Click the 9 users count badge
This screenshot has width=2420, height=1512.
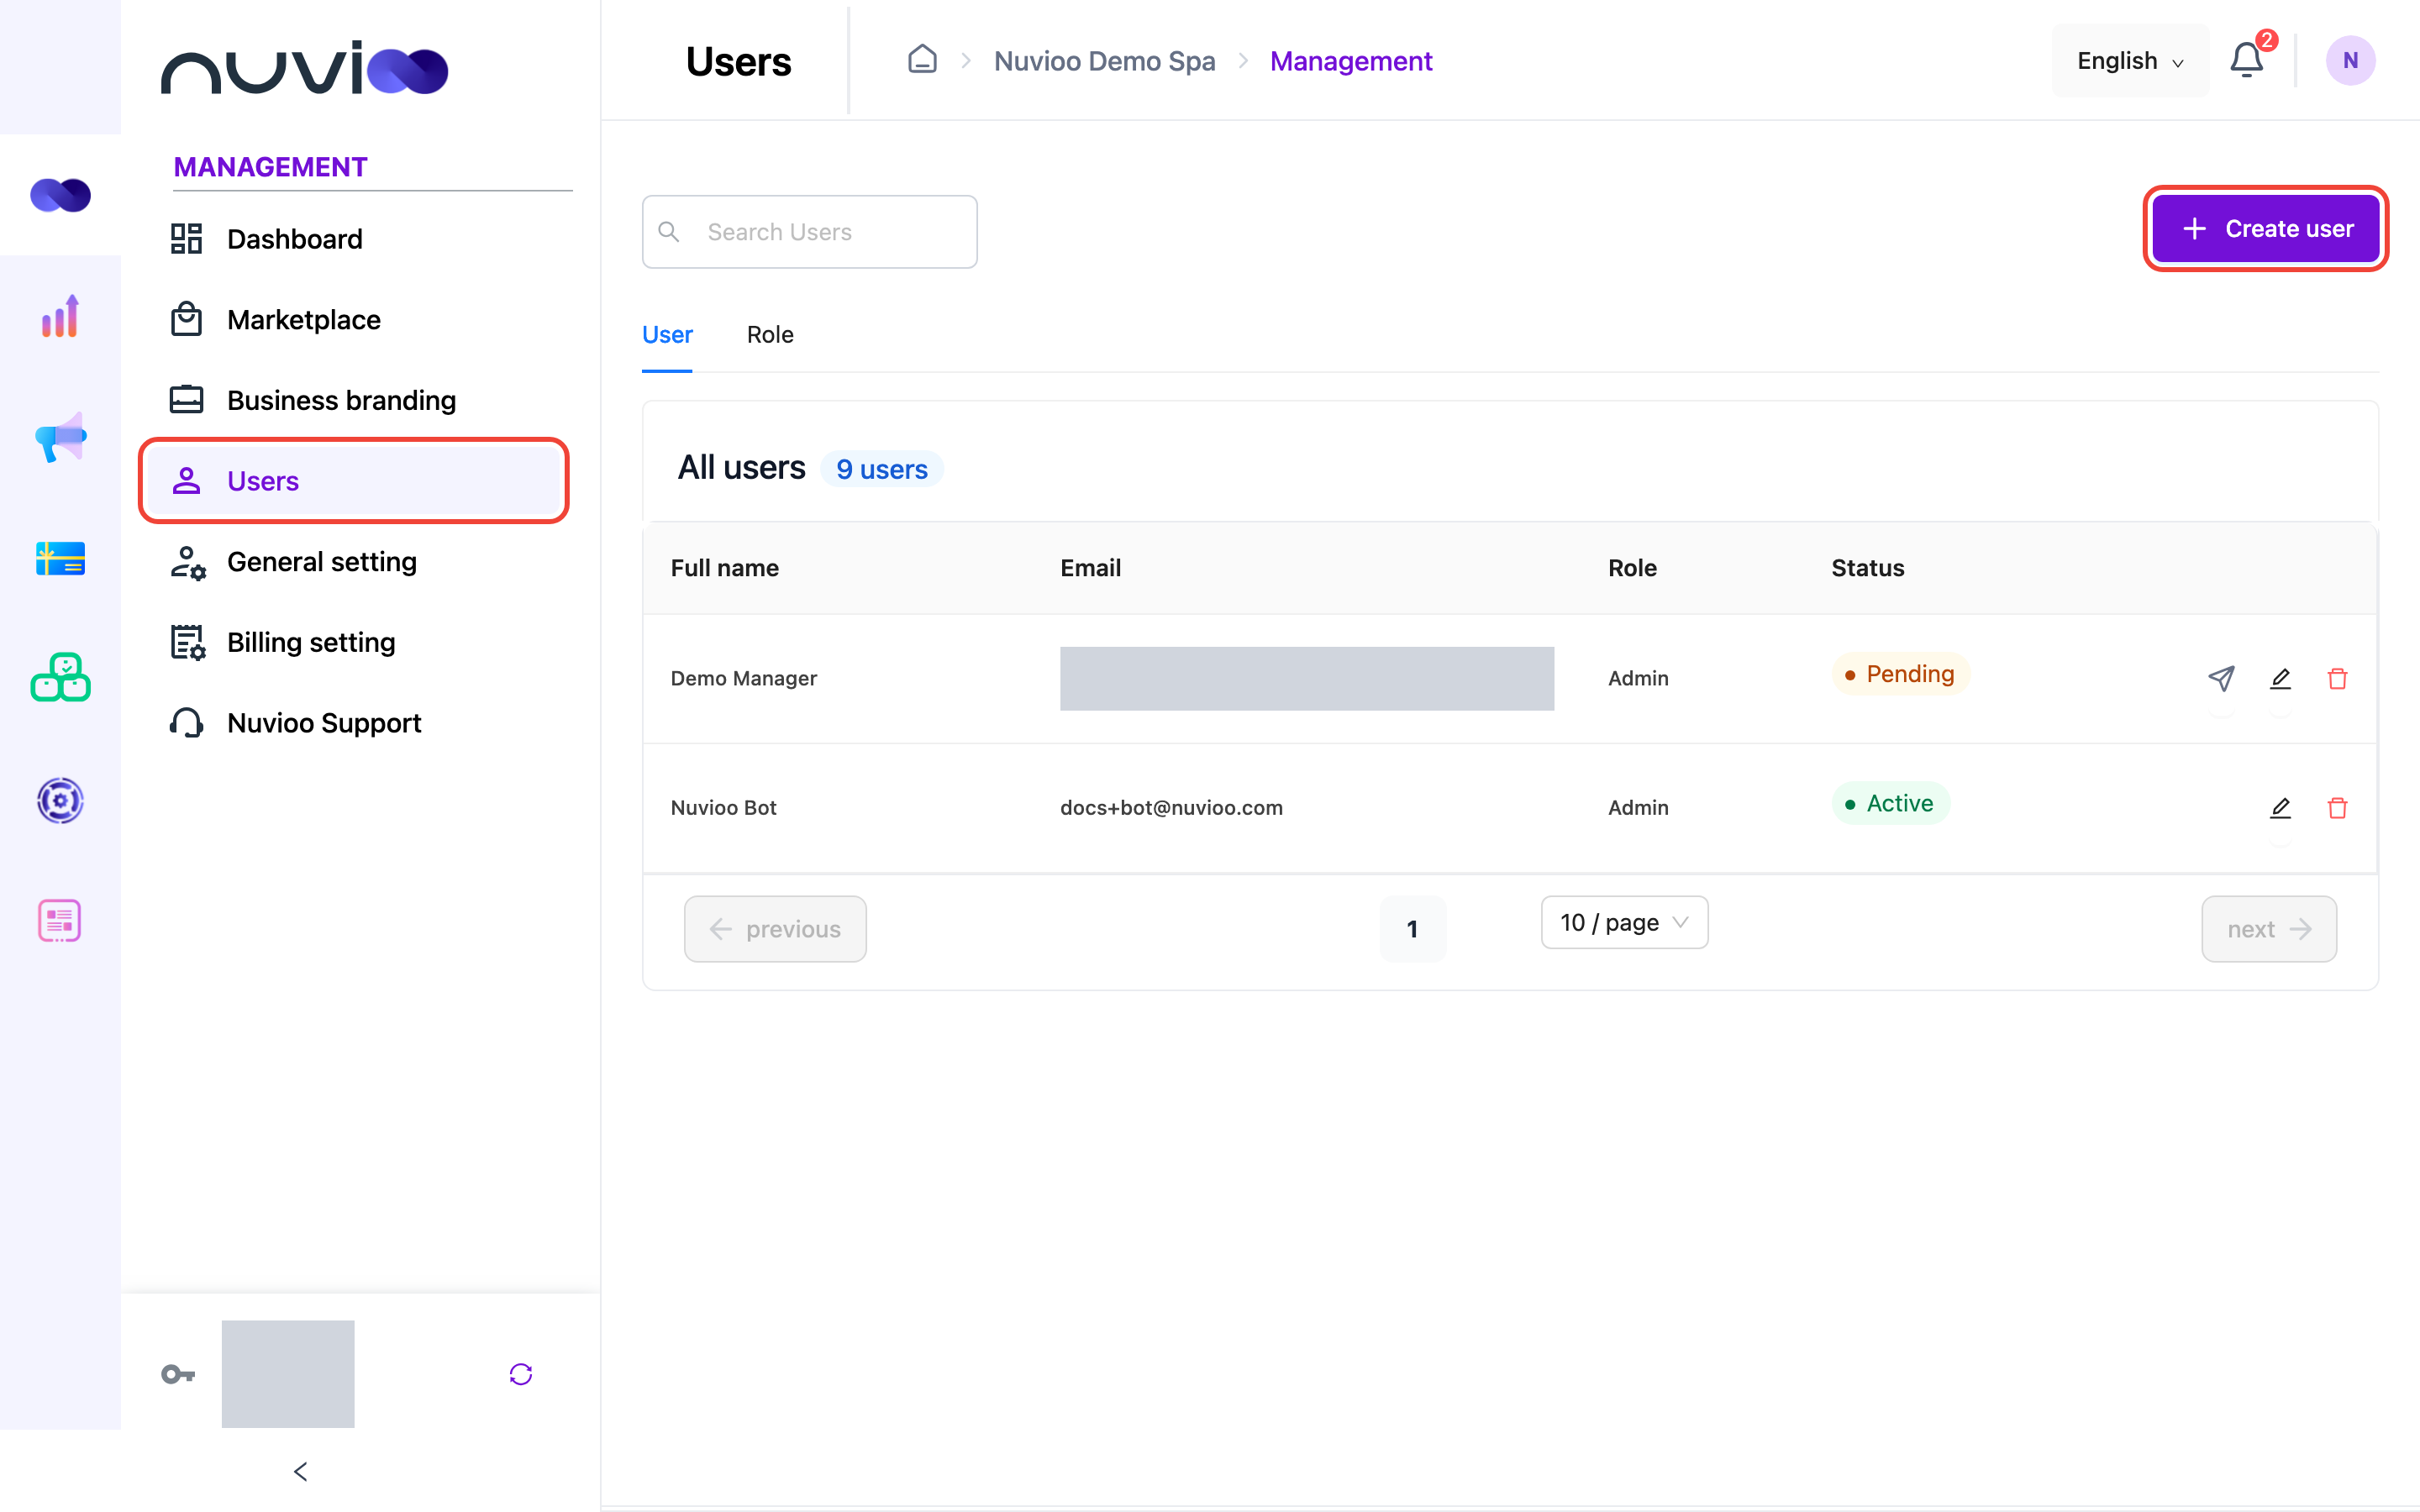881,469
